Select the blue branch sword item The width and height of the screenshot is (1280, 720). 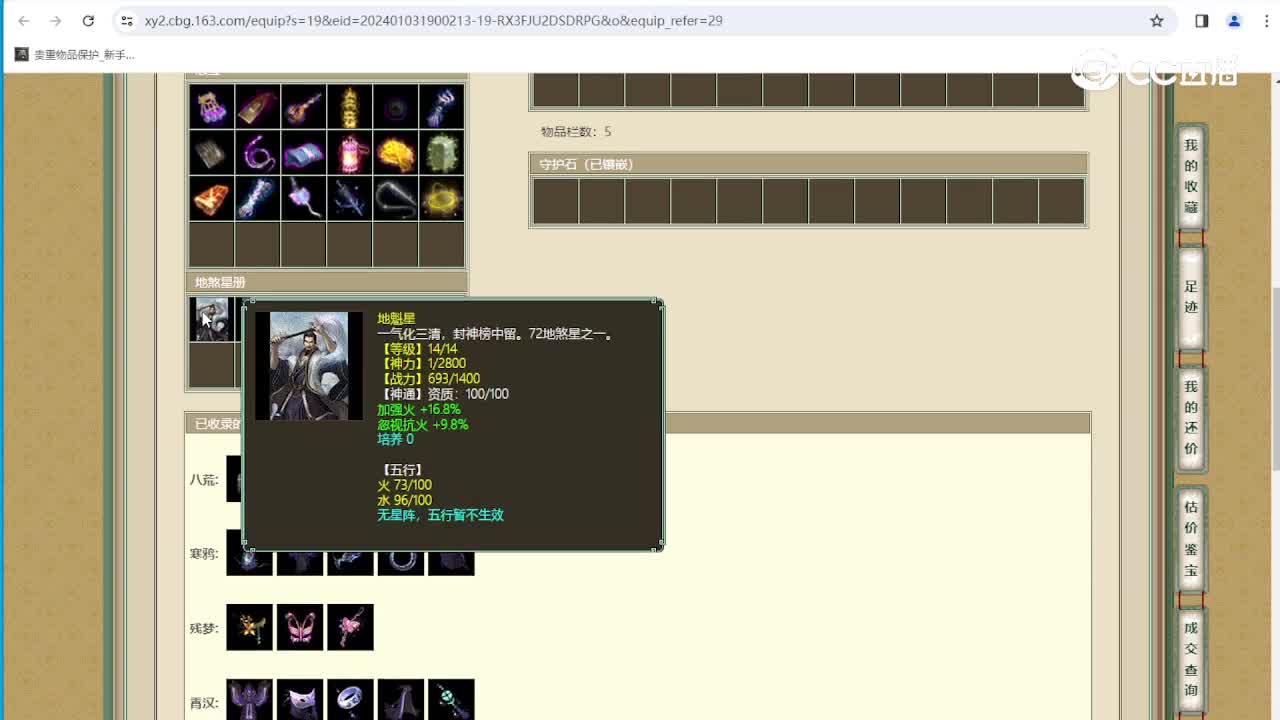coord(349,198)
